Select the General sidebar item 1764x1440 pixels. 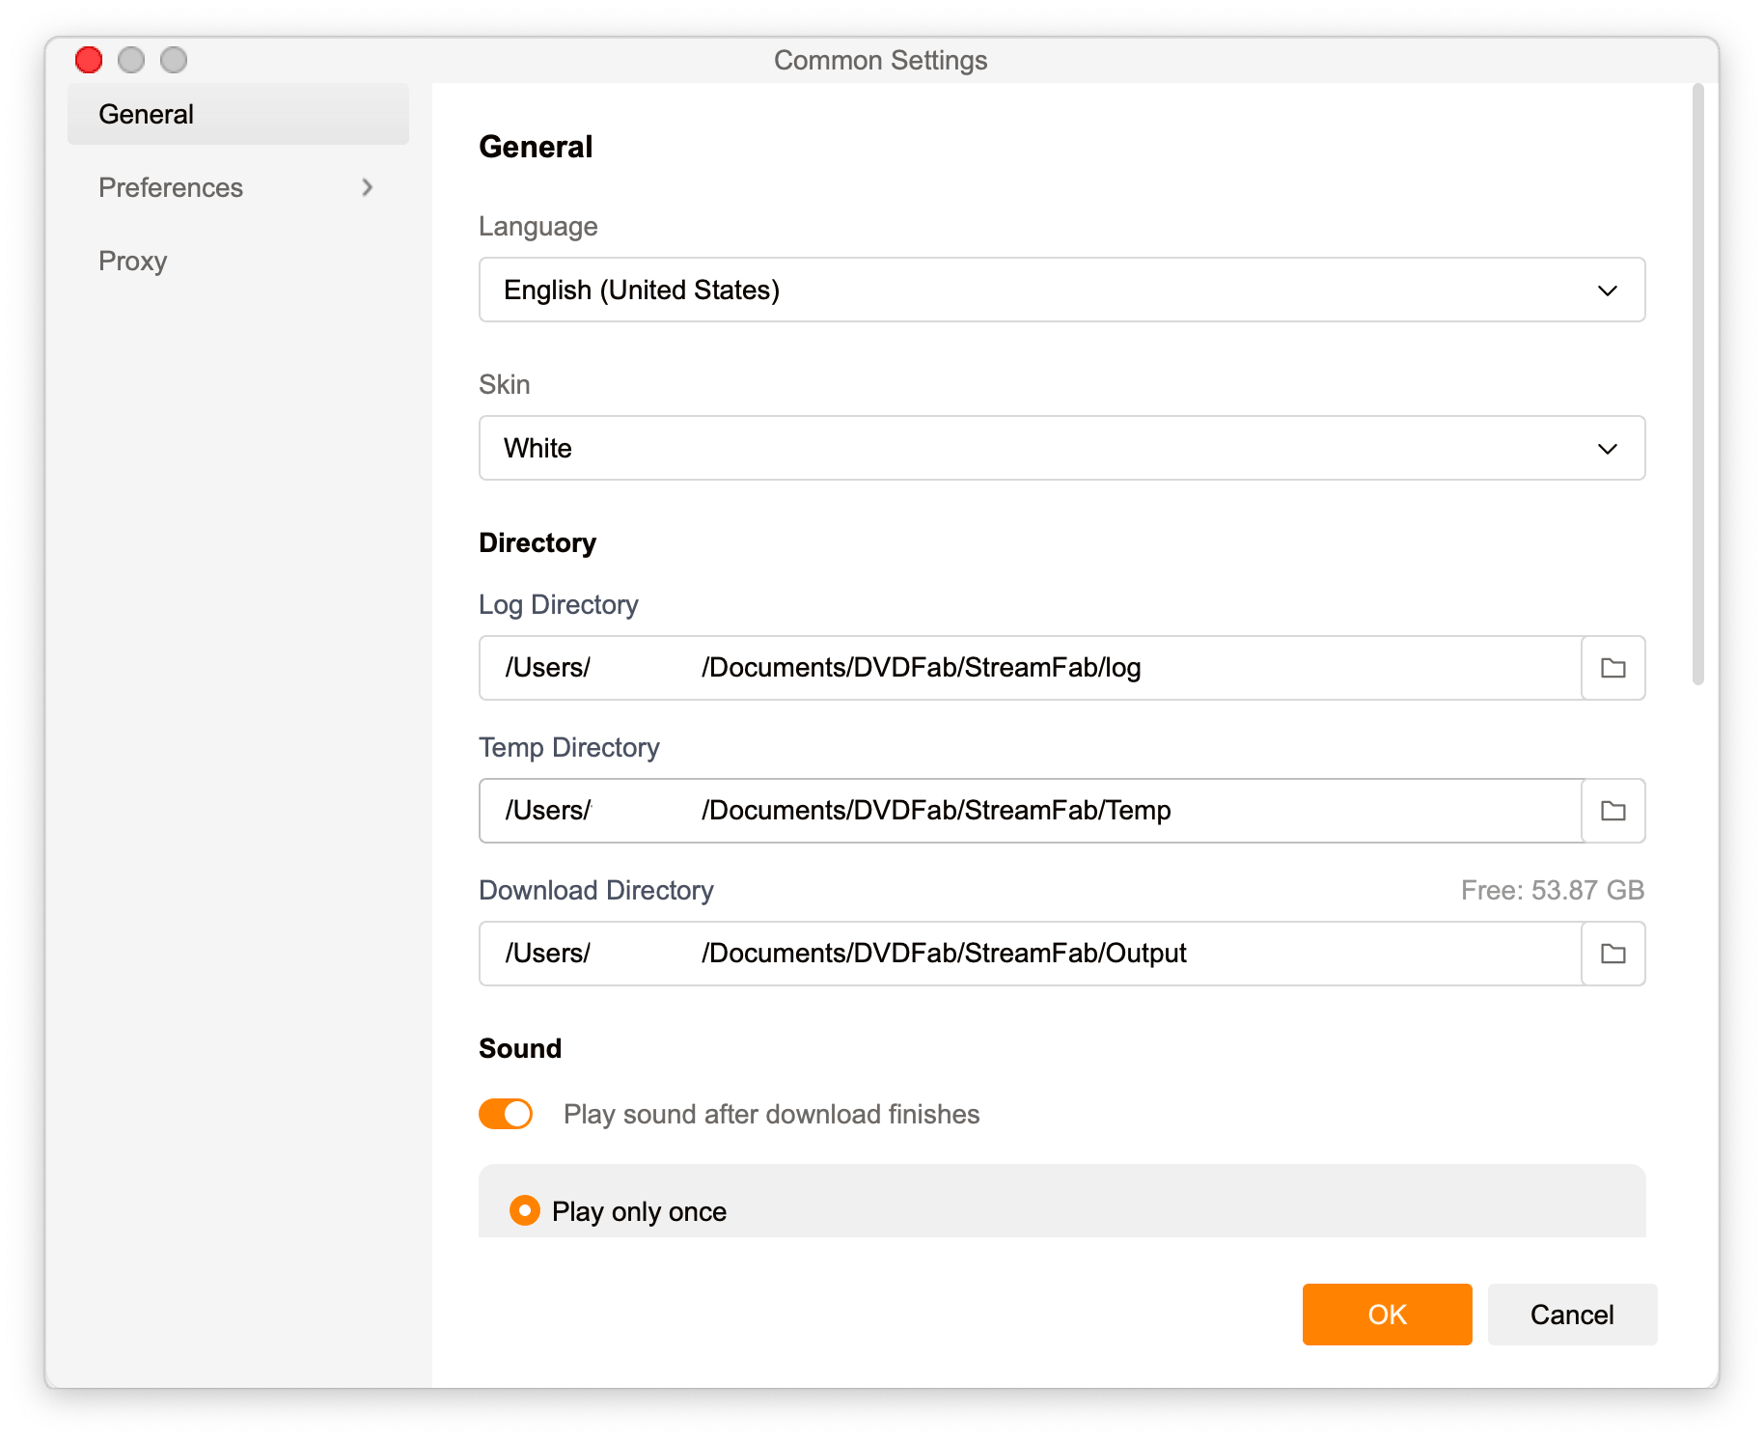point(238,114)
